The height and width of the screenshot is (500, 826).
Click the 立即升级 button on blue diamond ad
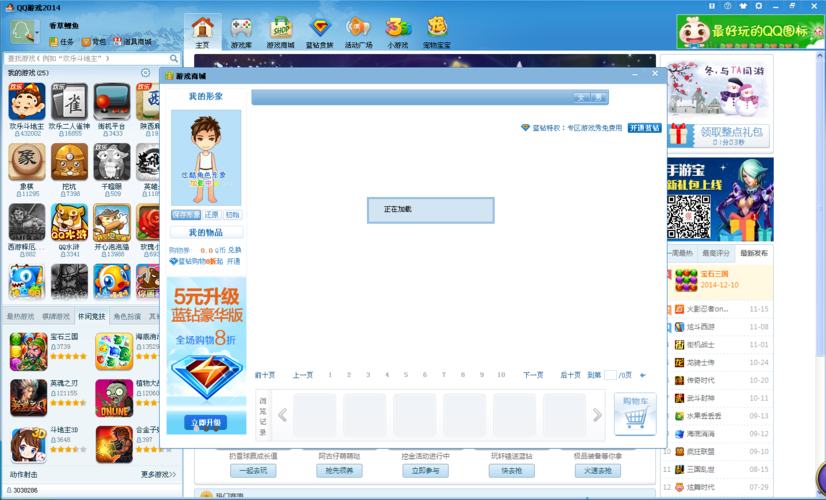(206, 423)
